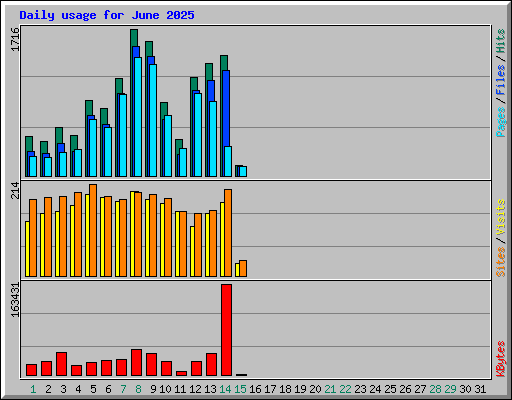Click day label 18 on the x-axis
The height and width of the screenshot is (400, 512).
285,389
